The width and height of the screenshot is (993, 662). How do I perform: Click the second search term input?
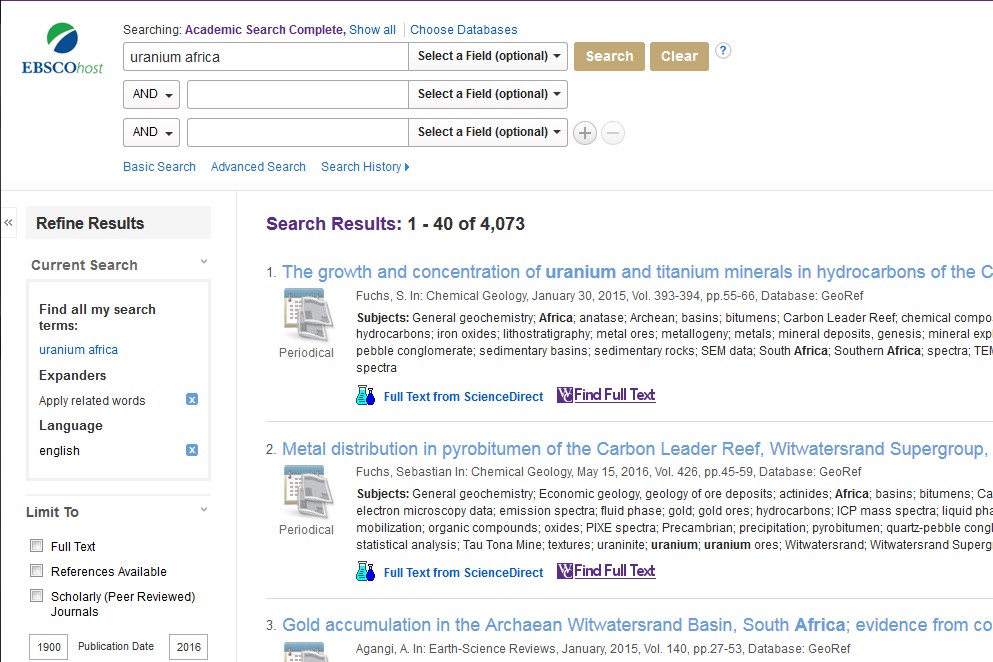[x=298, y=94]
